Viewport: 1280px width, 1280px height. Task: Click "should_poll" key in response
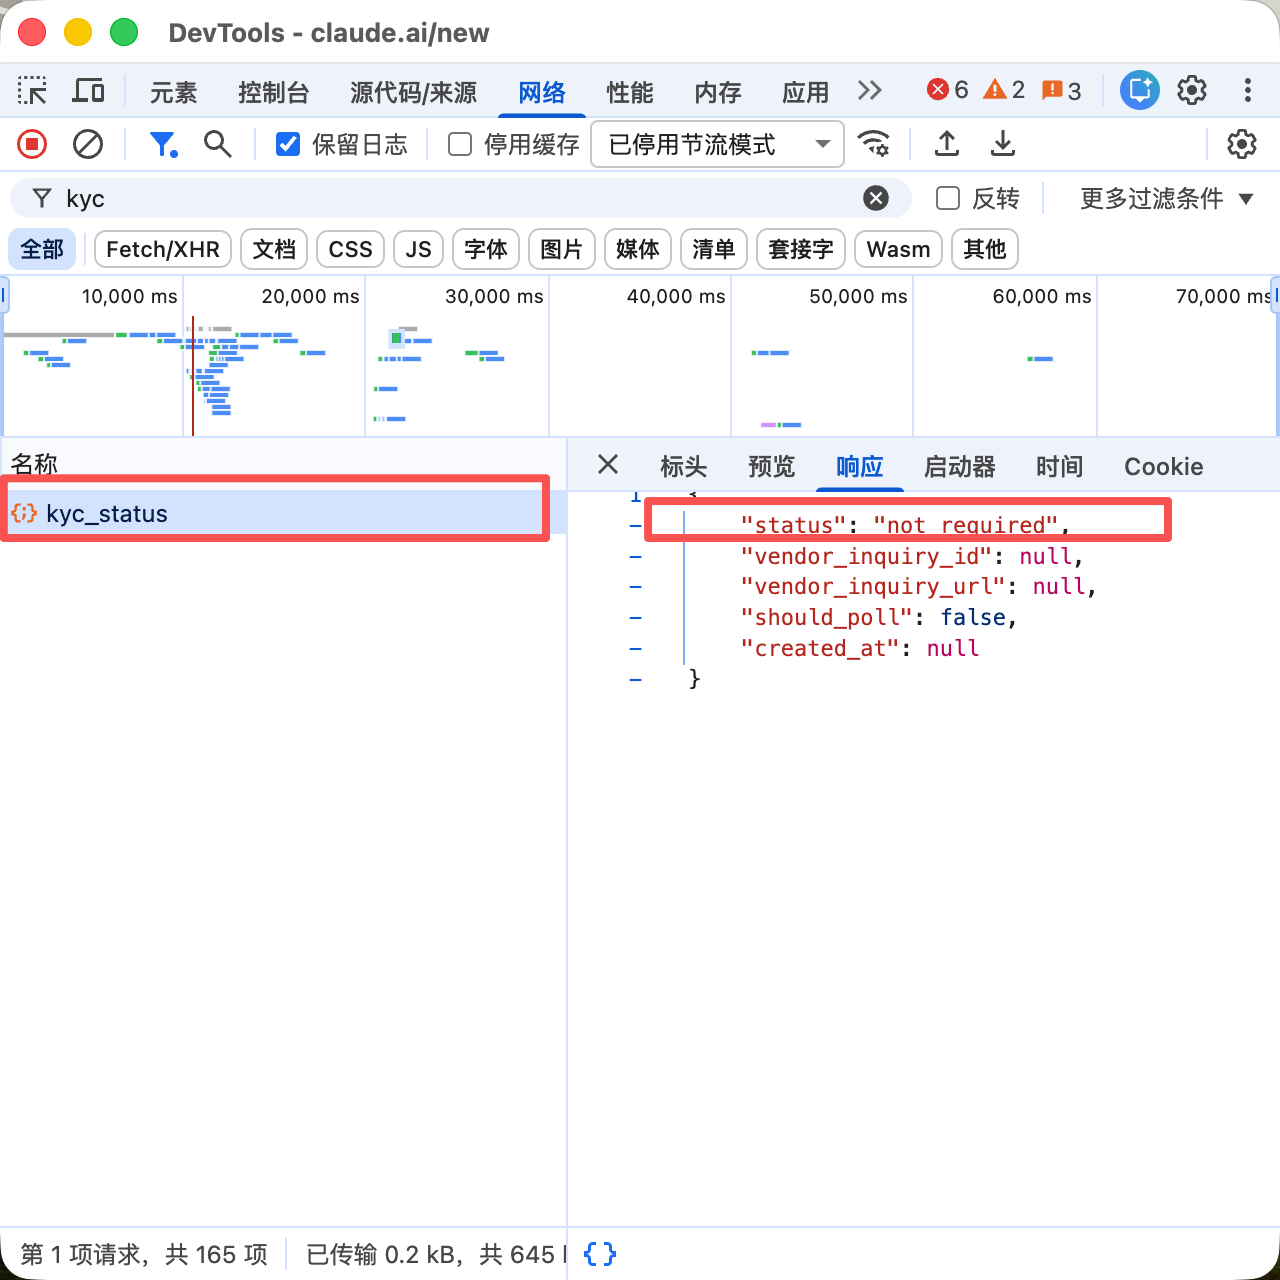click(x=826, y=617)
